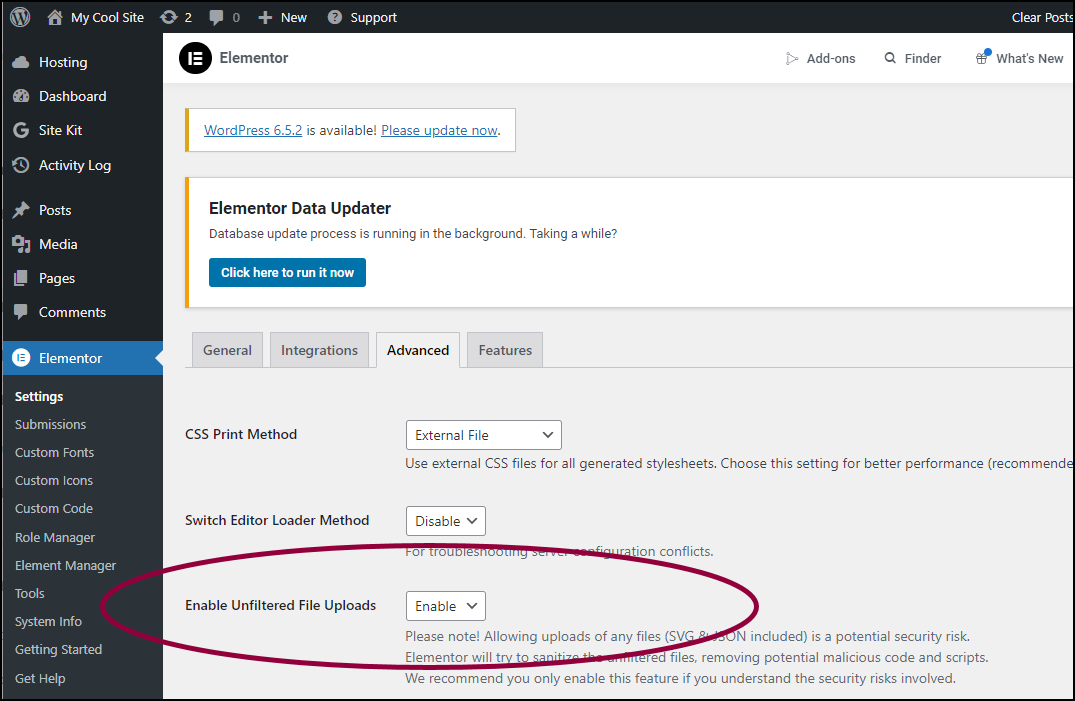Open Custom Icons submenu item
Screen dimensions: 1075x701
click(x=54, y=481)
